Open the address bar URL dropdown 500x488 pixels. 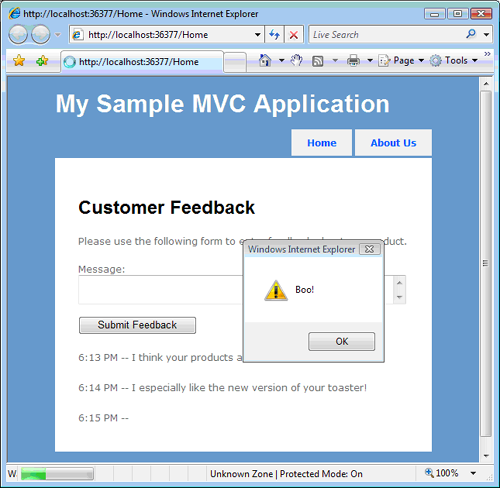[x=257, y=34]
